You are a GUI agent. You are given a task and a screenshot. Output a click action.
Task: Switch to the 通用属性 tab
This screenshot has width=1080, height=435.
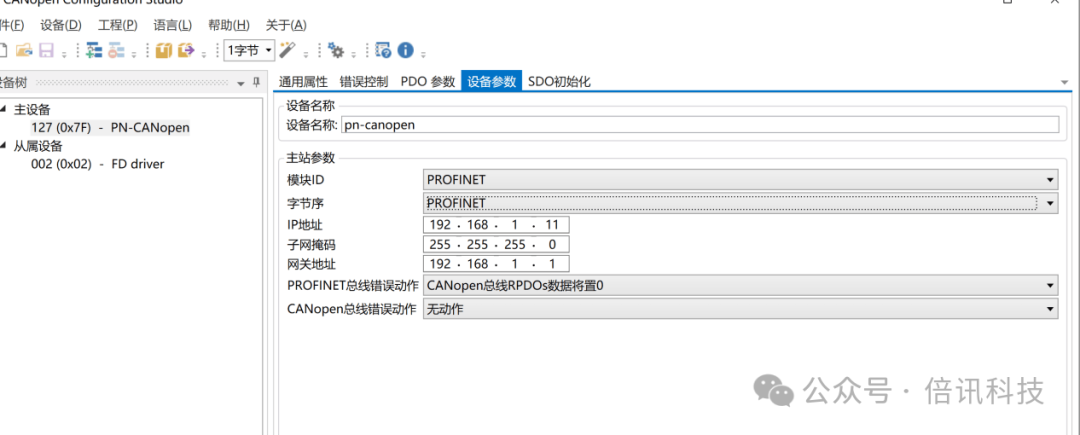[303, 81]
